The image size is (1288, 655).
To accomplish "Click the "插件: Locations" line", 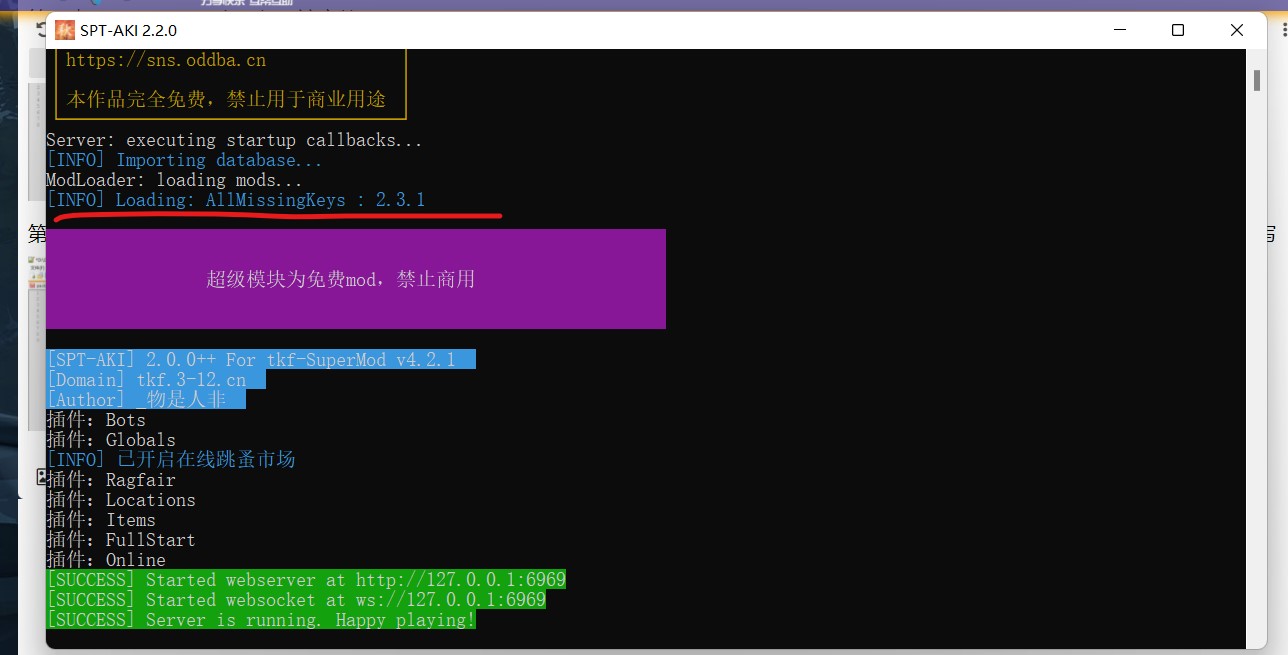I will click(121, 500).
